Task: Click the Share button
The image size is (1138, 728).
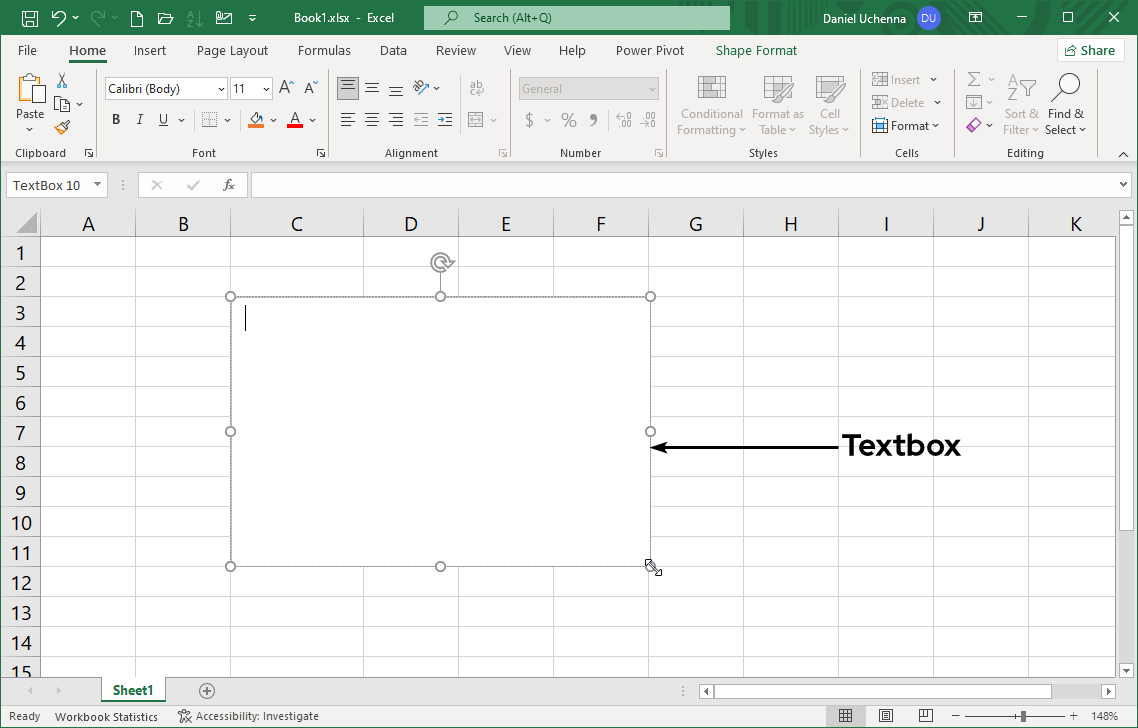Action: tap(1090, 49)
